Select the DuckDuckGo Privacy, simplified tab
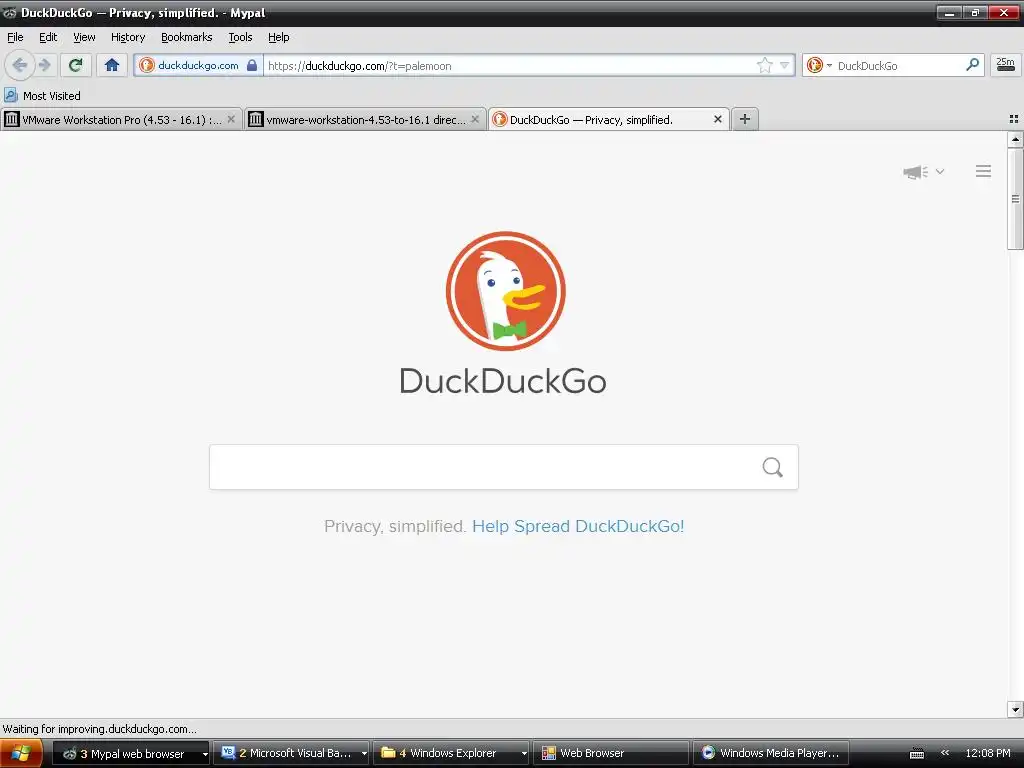The image size is (1024, 768). tap(608, 120)
